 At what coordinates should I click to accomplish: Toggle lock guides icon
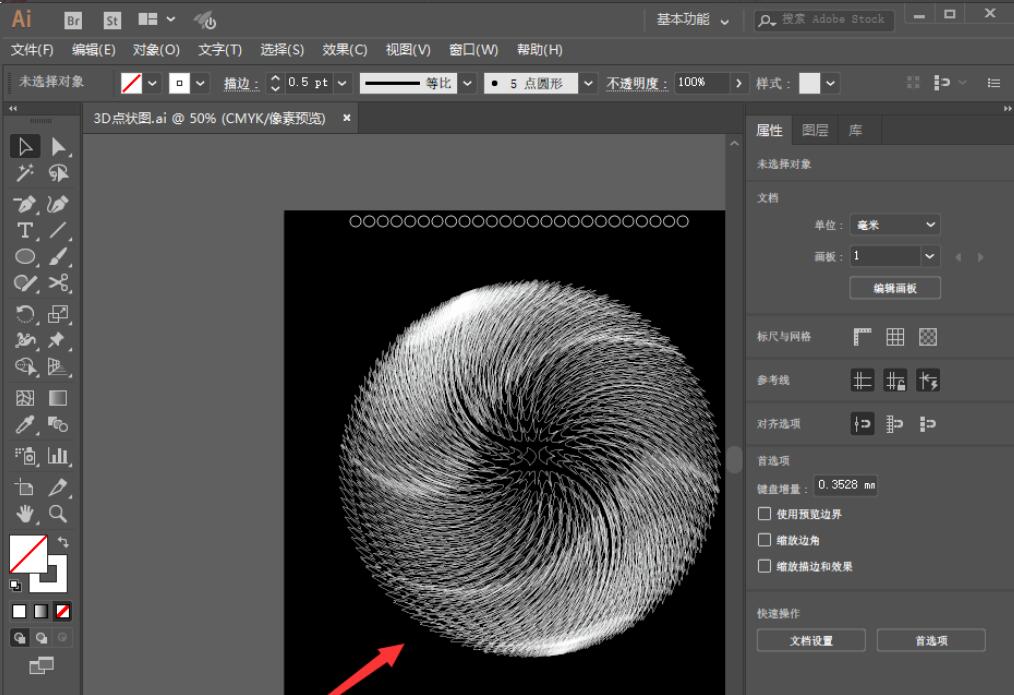[895, 380]
